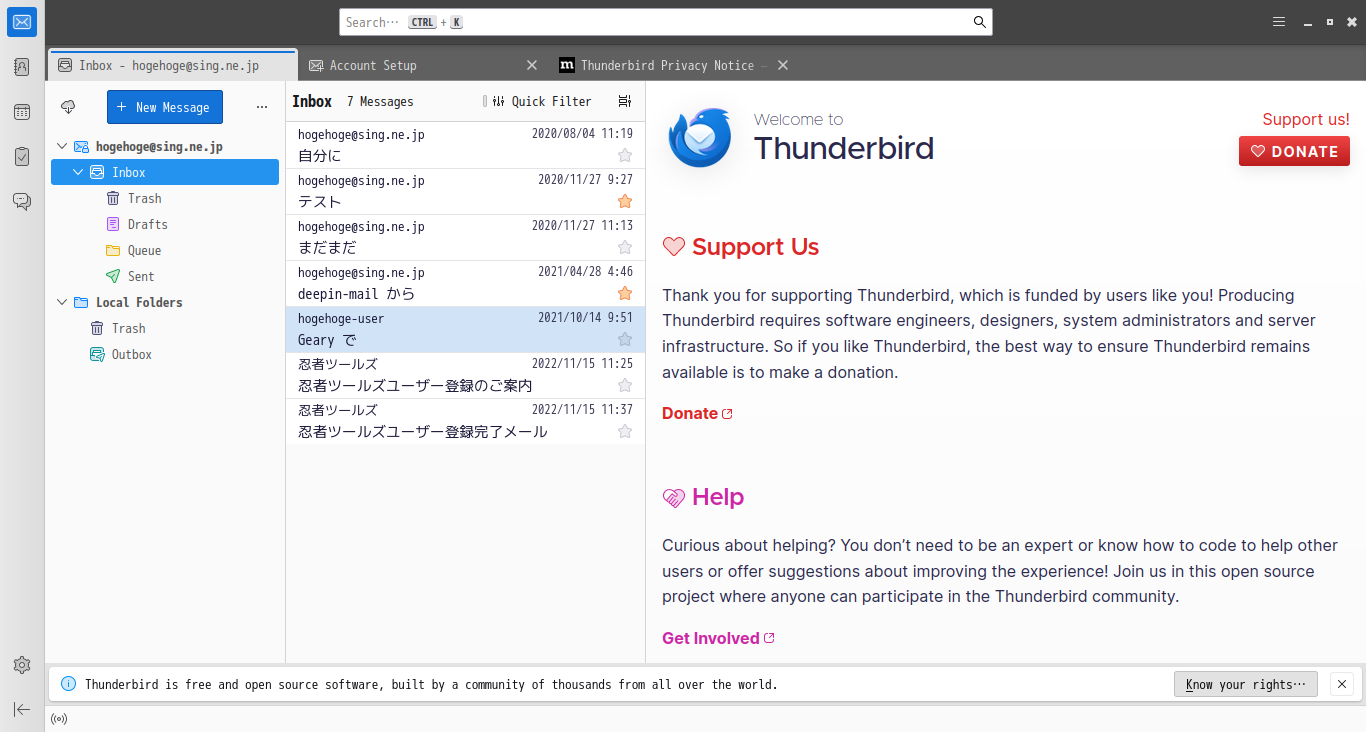The width and height of the screenshot is (1366, 732).
Task: Star the 忍者ツールズユーザー登録完了メール message
Action: click(625, 431)
